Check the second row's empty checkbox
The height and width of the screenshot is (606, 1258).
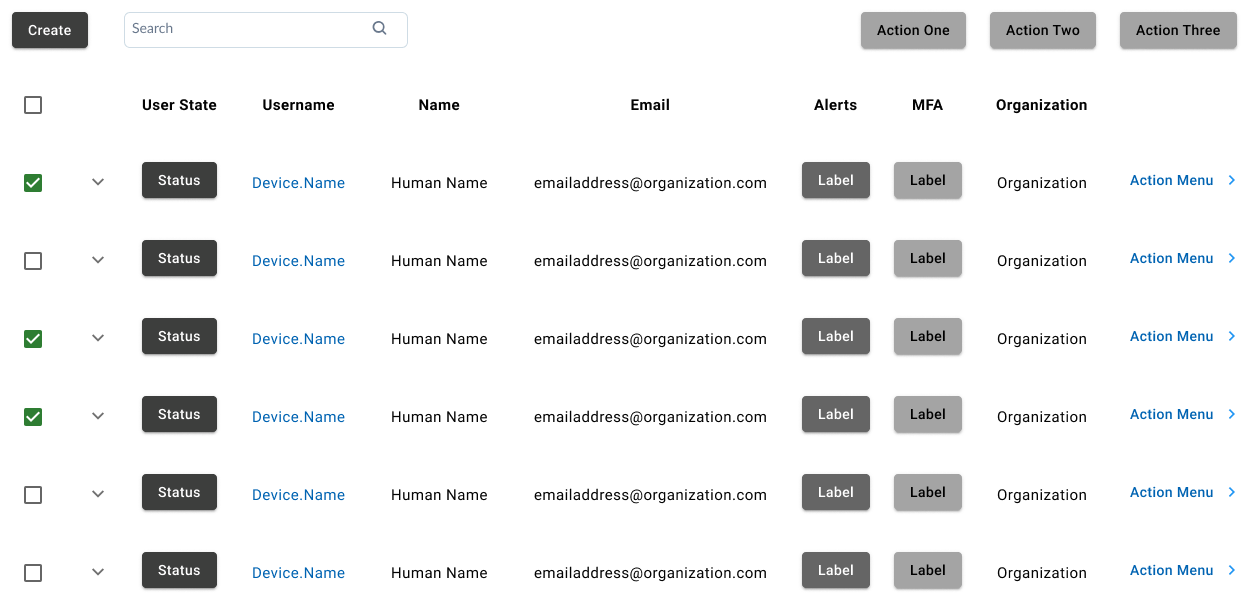click(x=33, y=261)
